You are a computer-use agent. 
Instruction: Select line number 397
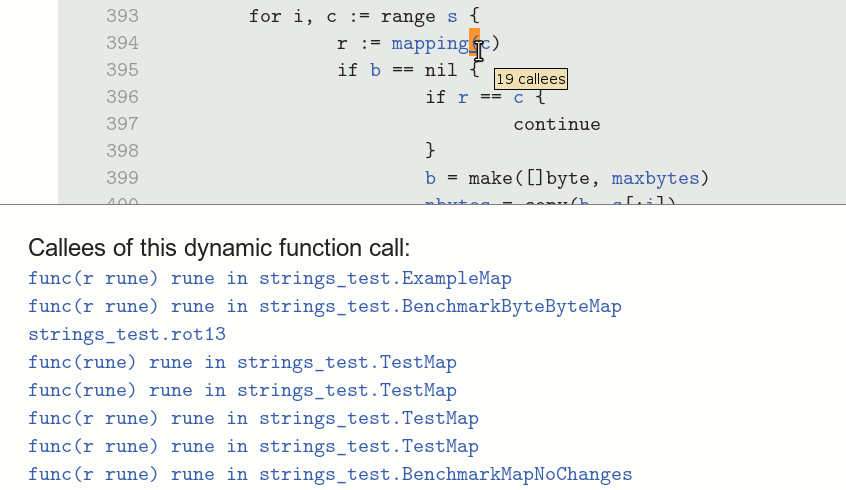[122, 124]
